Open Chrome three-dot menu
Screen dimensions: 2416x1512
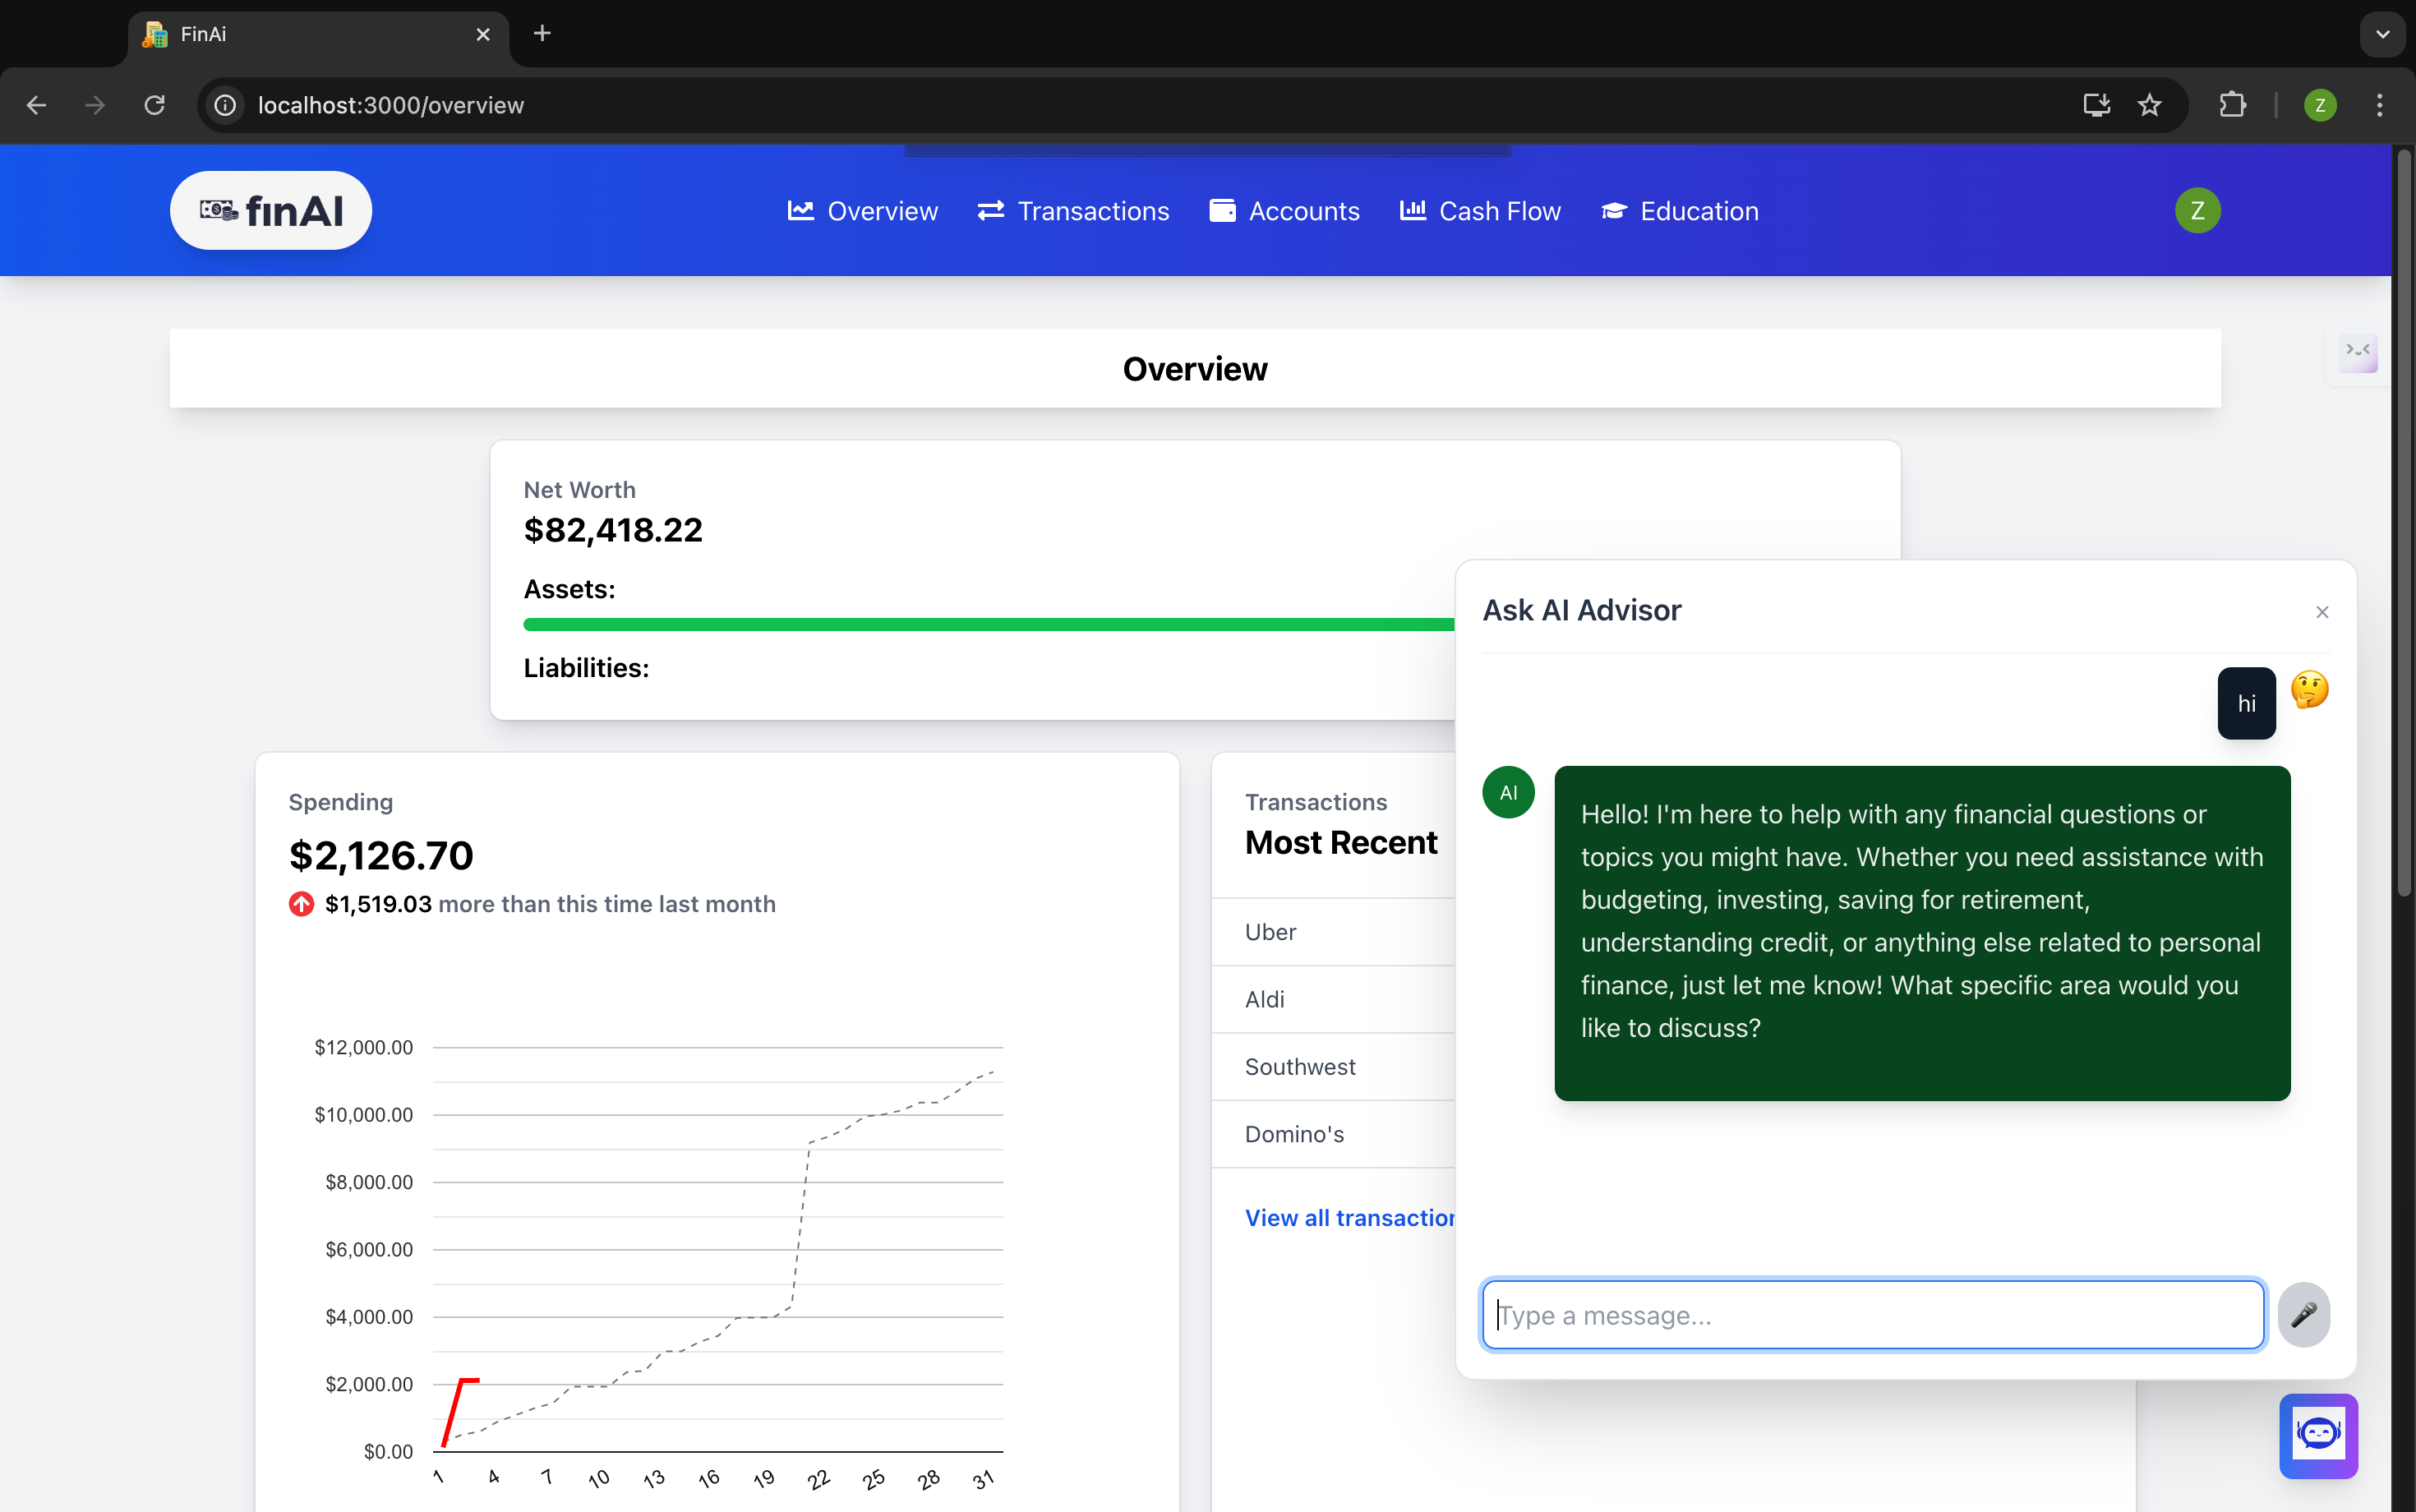[x=2379, y=105]
